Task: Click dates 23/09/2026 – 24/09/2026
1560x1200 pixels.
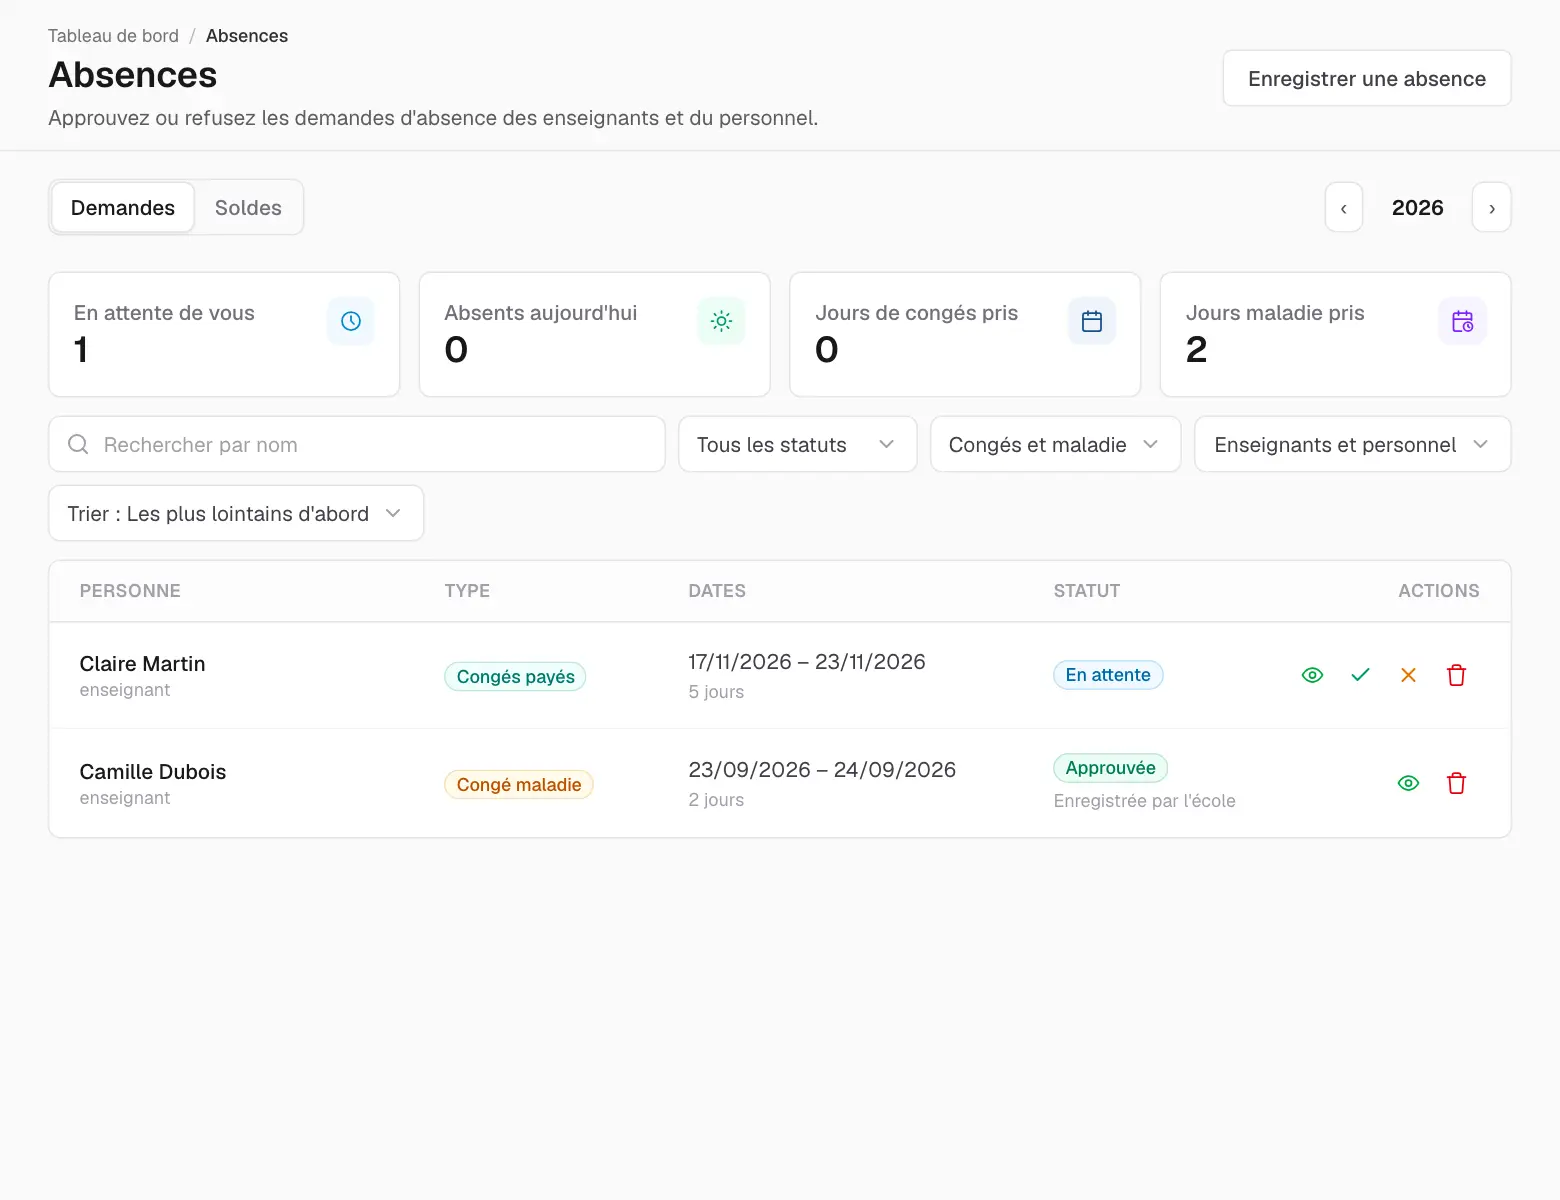Action: [x=822, y=770]
